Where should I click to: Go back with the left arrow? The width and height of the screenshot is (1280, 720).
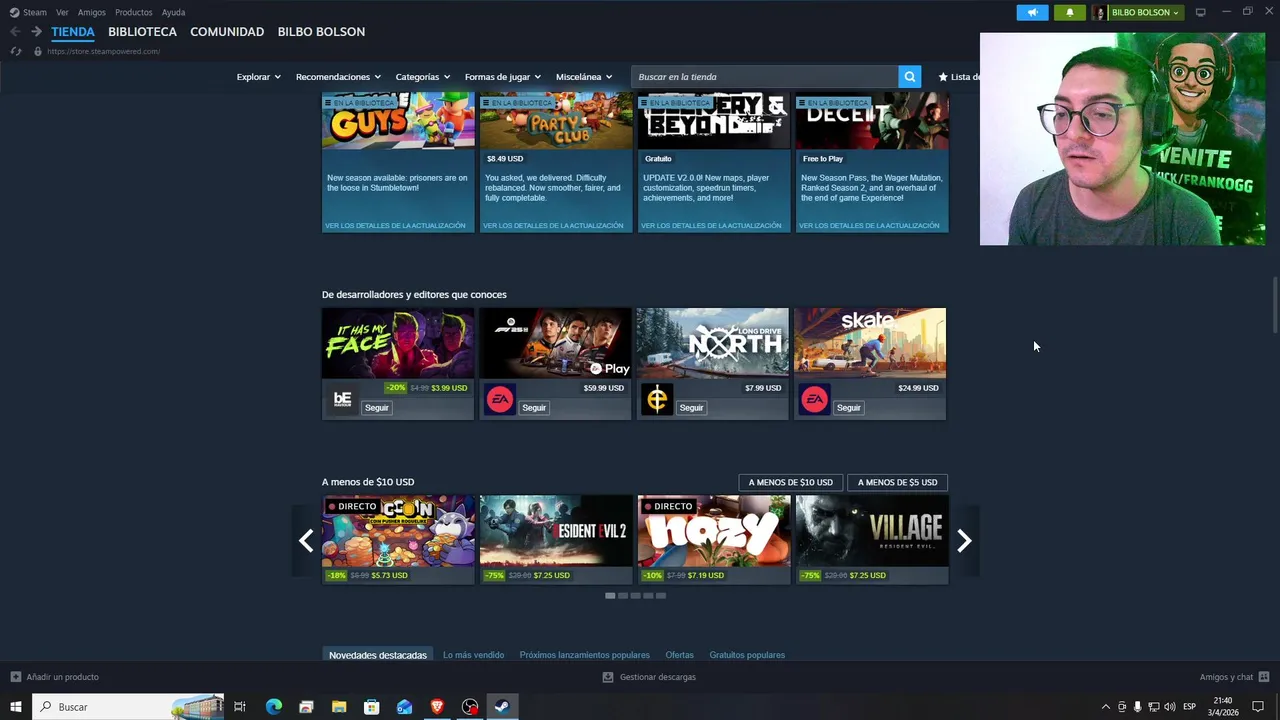coord(15,32)
